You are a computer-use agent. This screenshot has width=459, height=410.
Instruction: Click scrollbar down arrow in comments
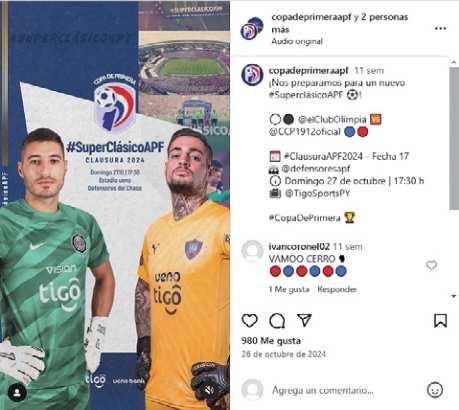[x=453, y=296]
